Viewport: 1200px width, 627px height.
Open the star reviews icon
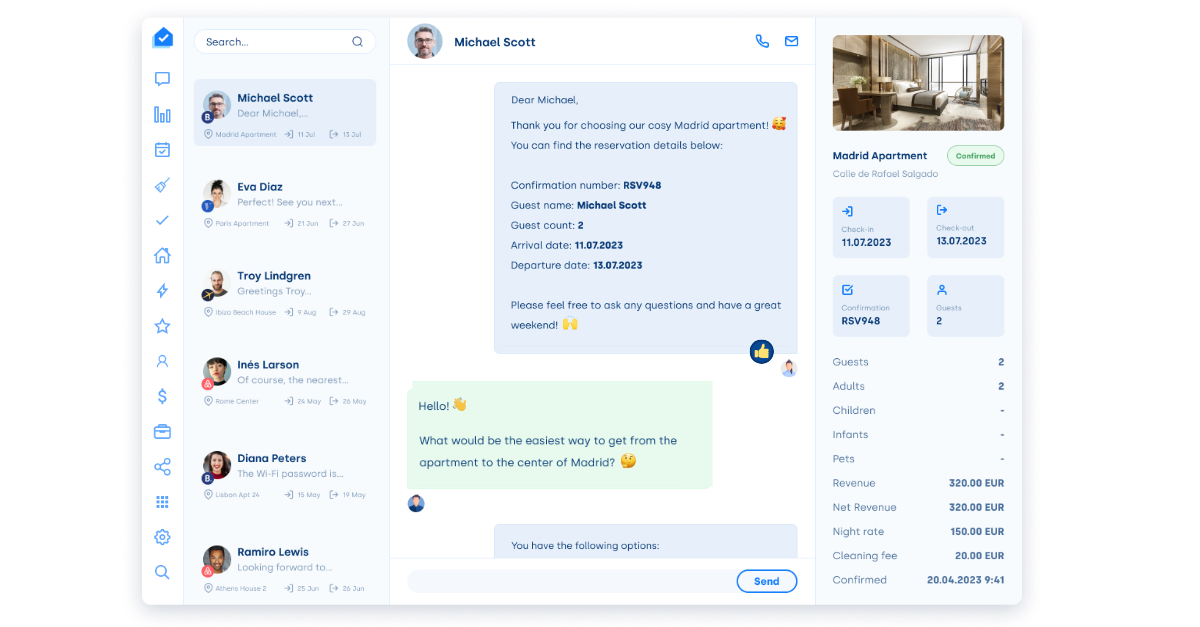coord(162,326)
